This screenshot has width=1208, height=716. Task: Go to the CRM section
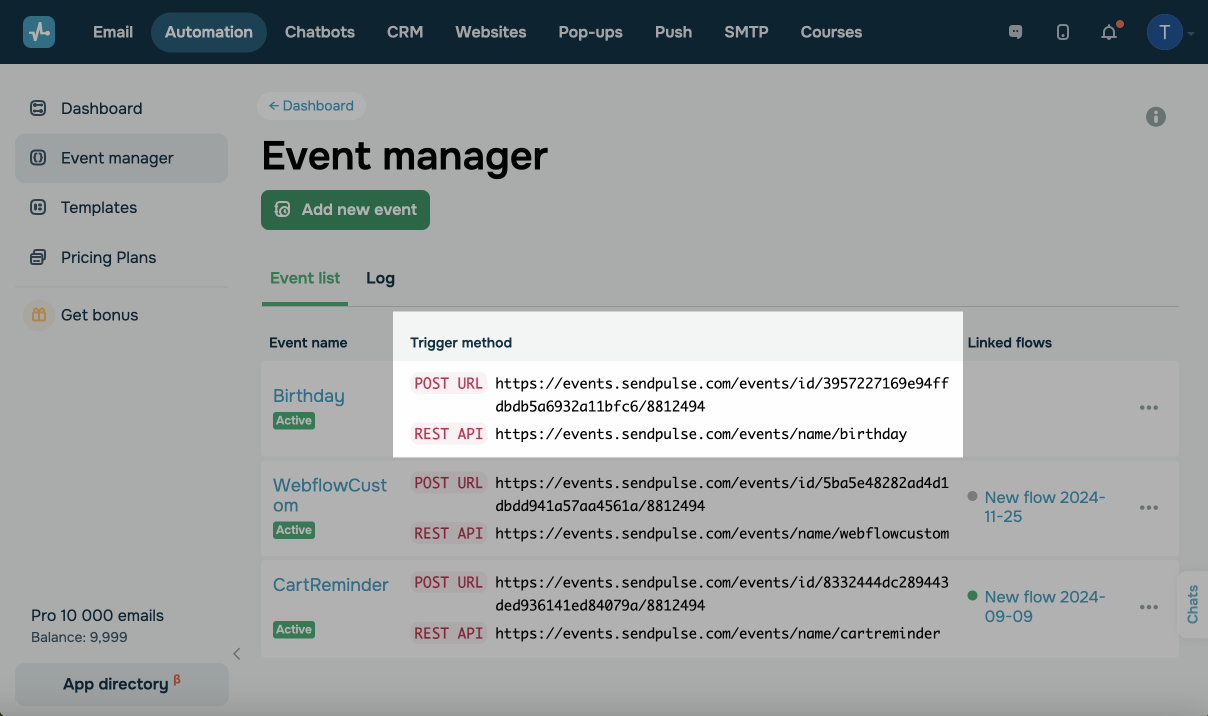pyautogui.click(x=405, y=32)
